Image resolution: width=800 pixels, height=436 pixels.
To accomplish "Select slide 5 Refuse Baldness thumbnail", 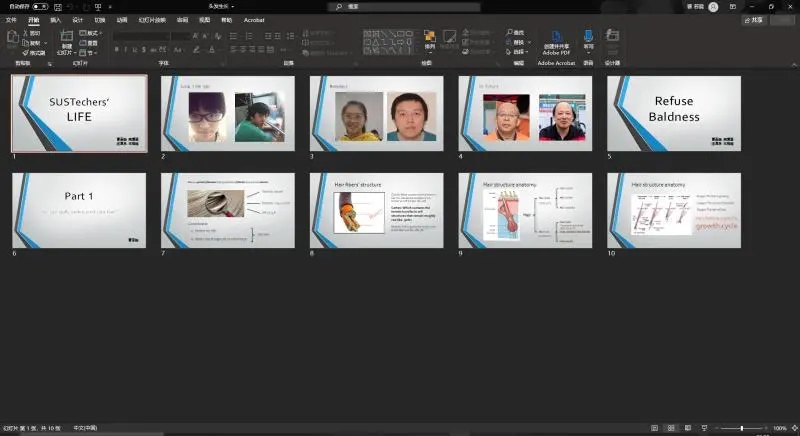I will point(674,113).
